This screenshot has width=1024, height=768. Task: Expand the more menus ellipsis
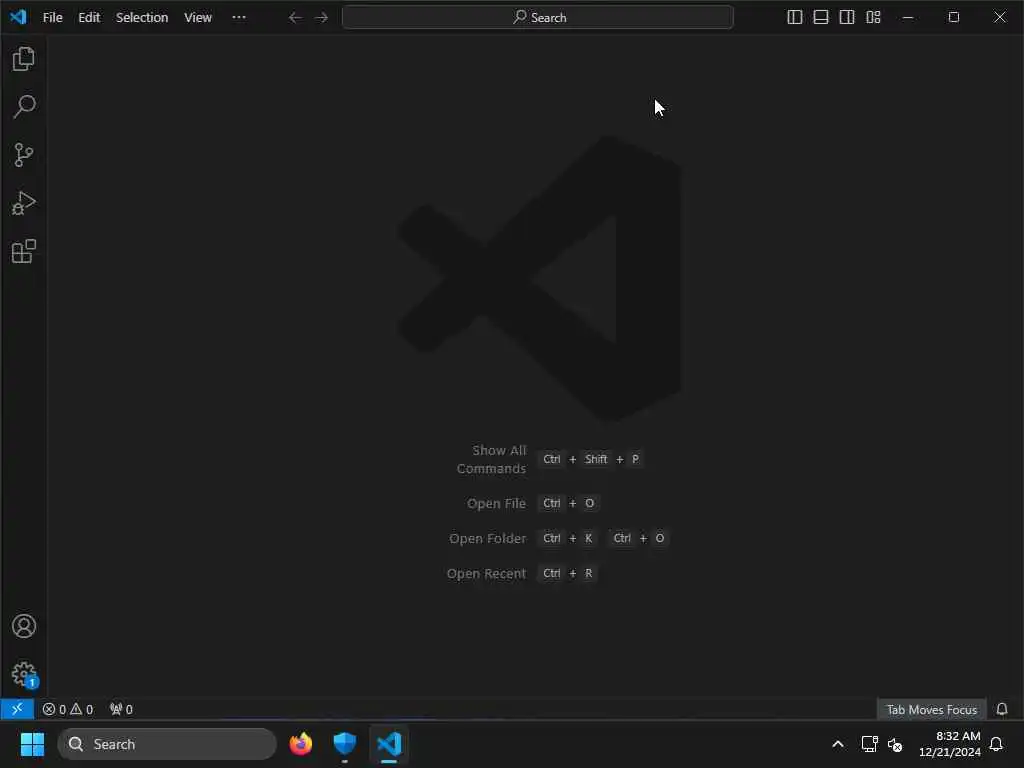click(239, 18)
